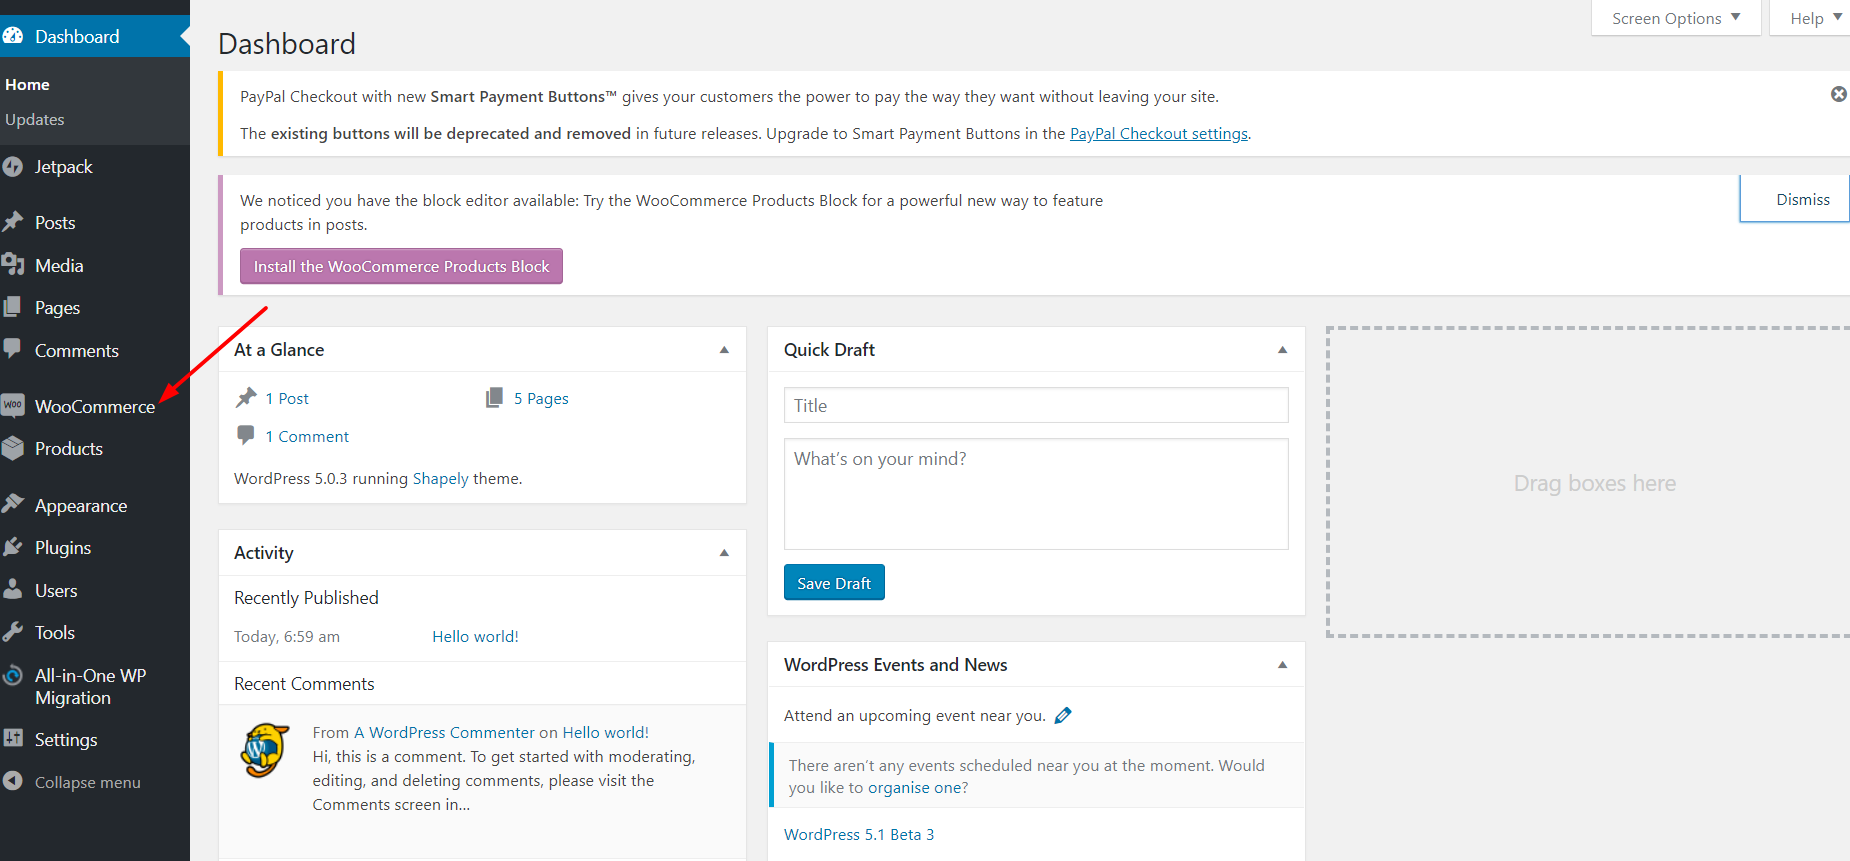The image size is (1850, 861).
Task: Open the PayPal Checkout settings link
Action: pos(1159,134)
